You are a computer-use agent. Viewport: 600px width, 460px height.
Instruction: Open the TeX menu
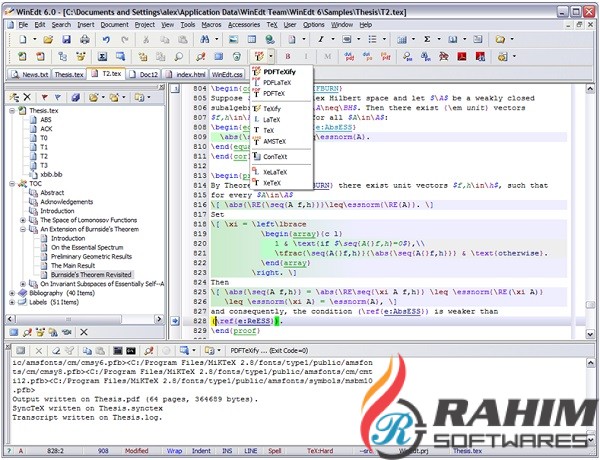[272, 25]
